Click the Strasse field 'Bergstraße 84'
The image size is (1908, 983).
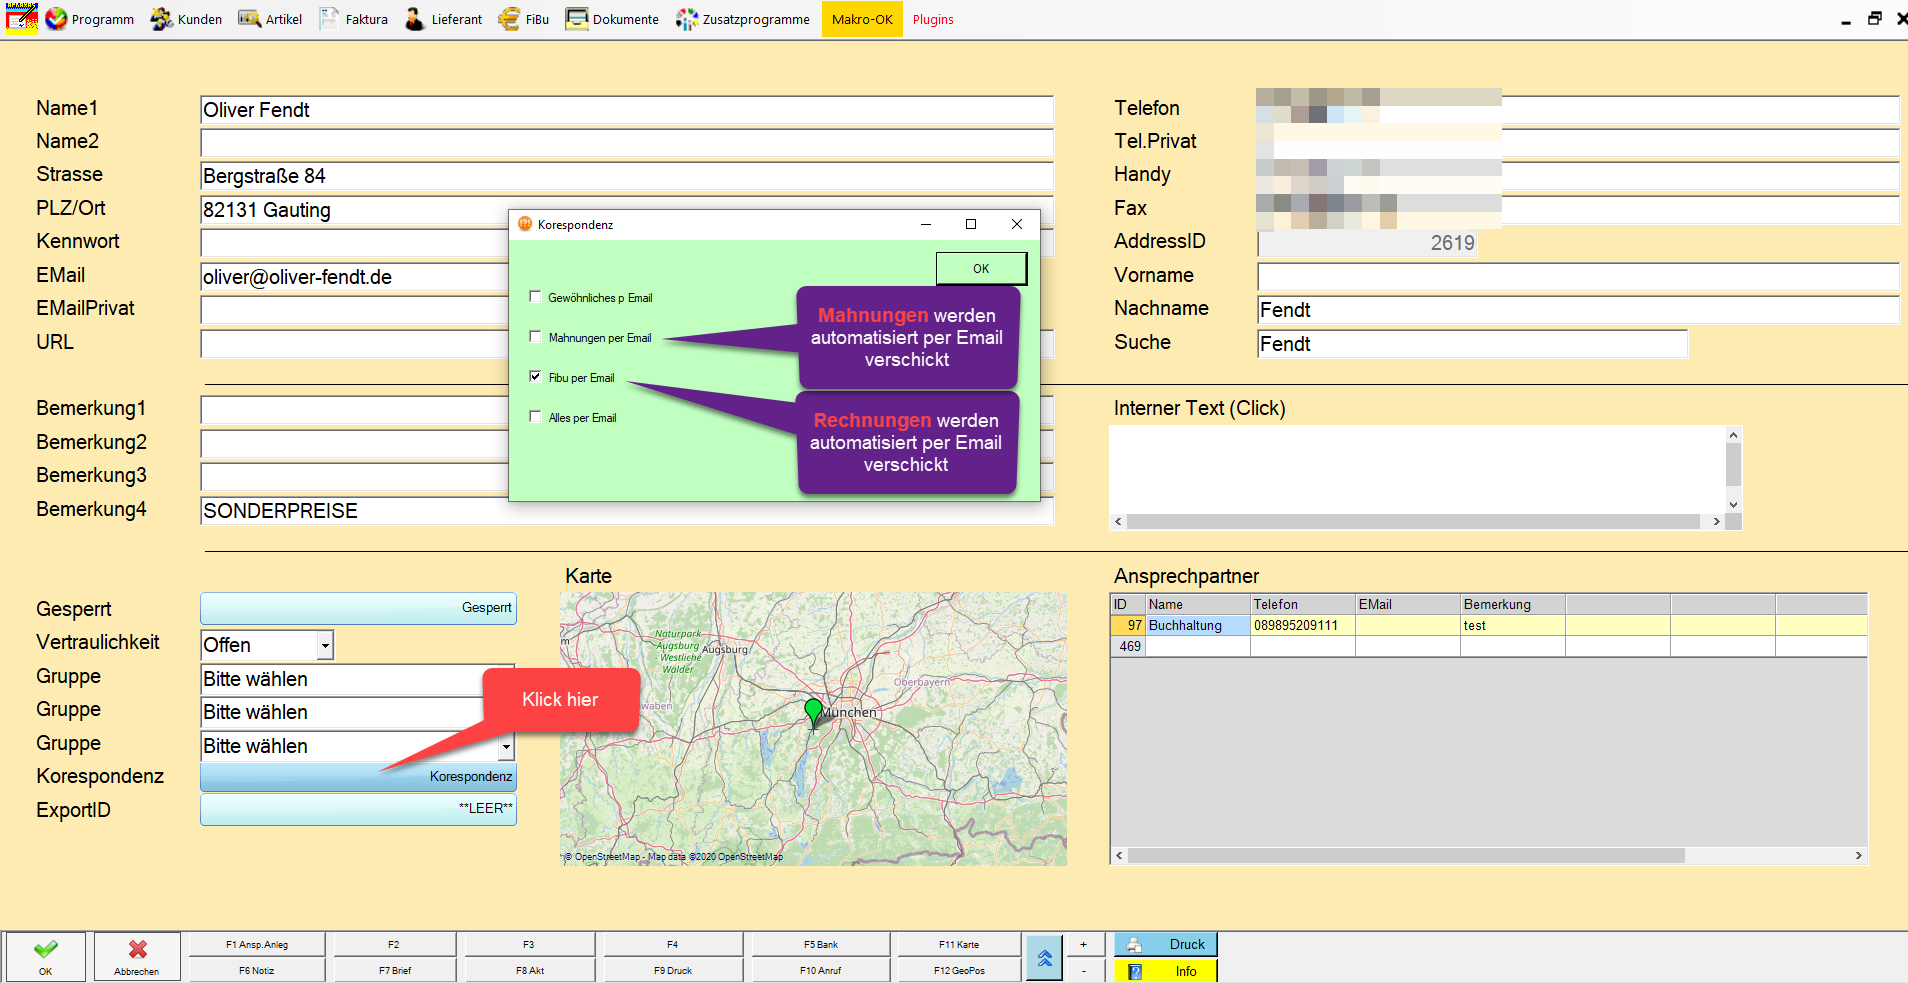[627, 176]
